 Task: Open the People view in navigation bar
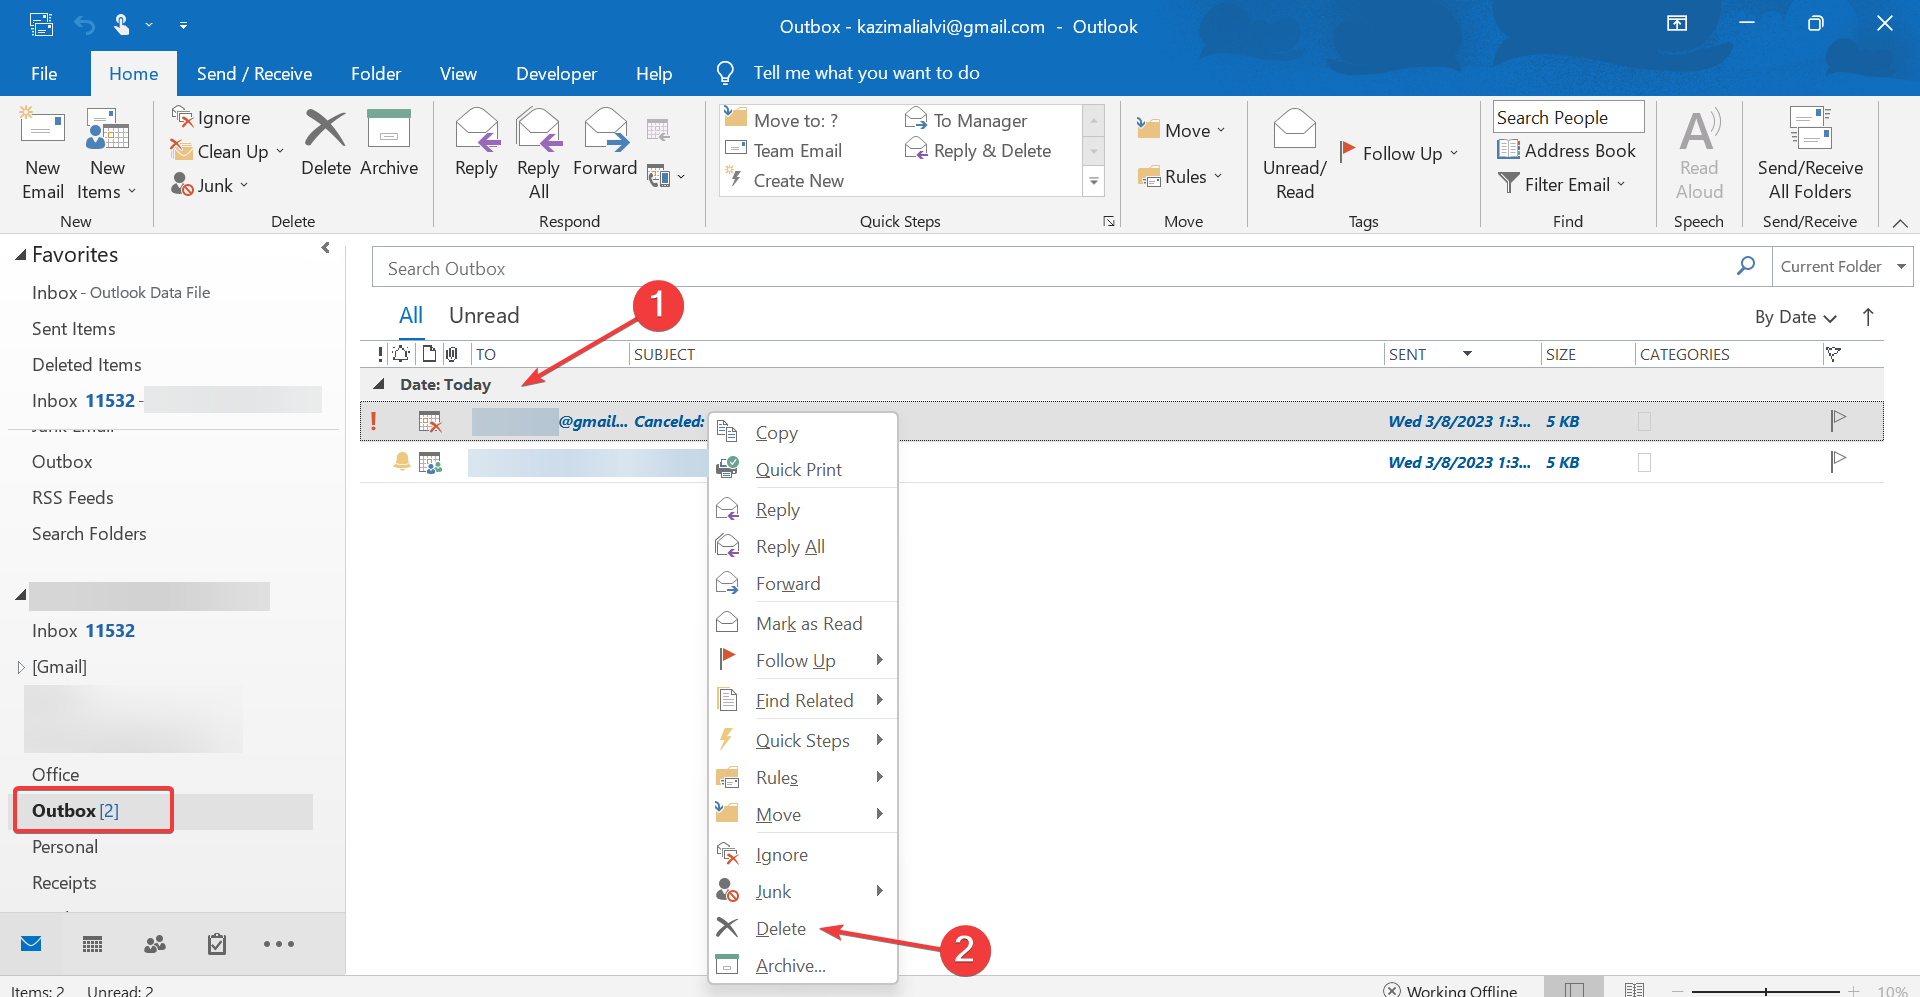(155, 944)
